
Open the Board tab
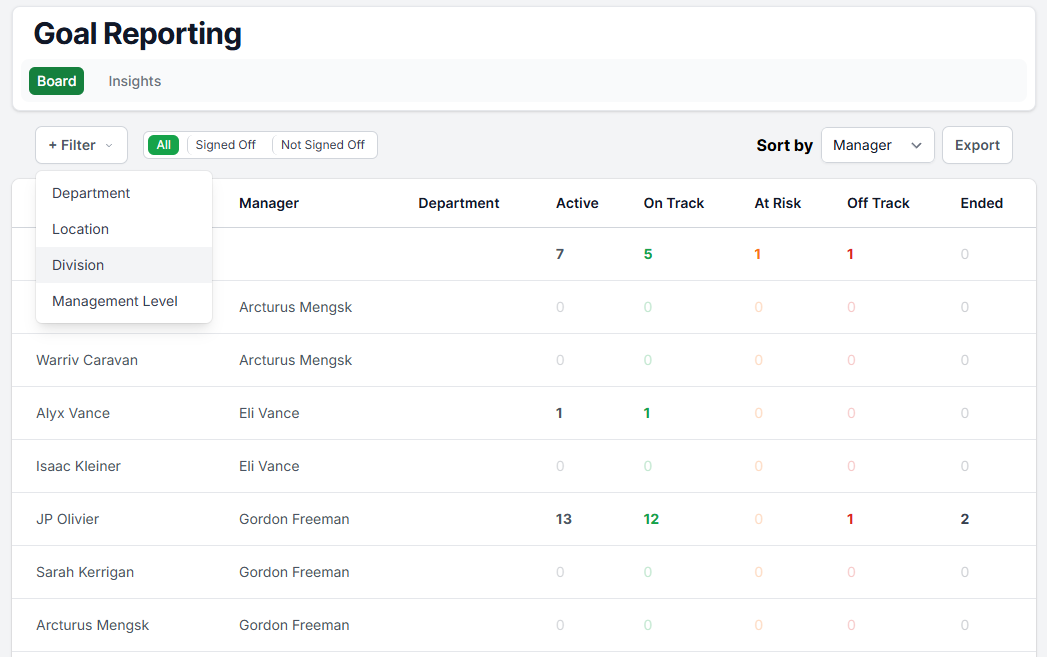(x=57, y=81)
